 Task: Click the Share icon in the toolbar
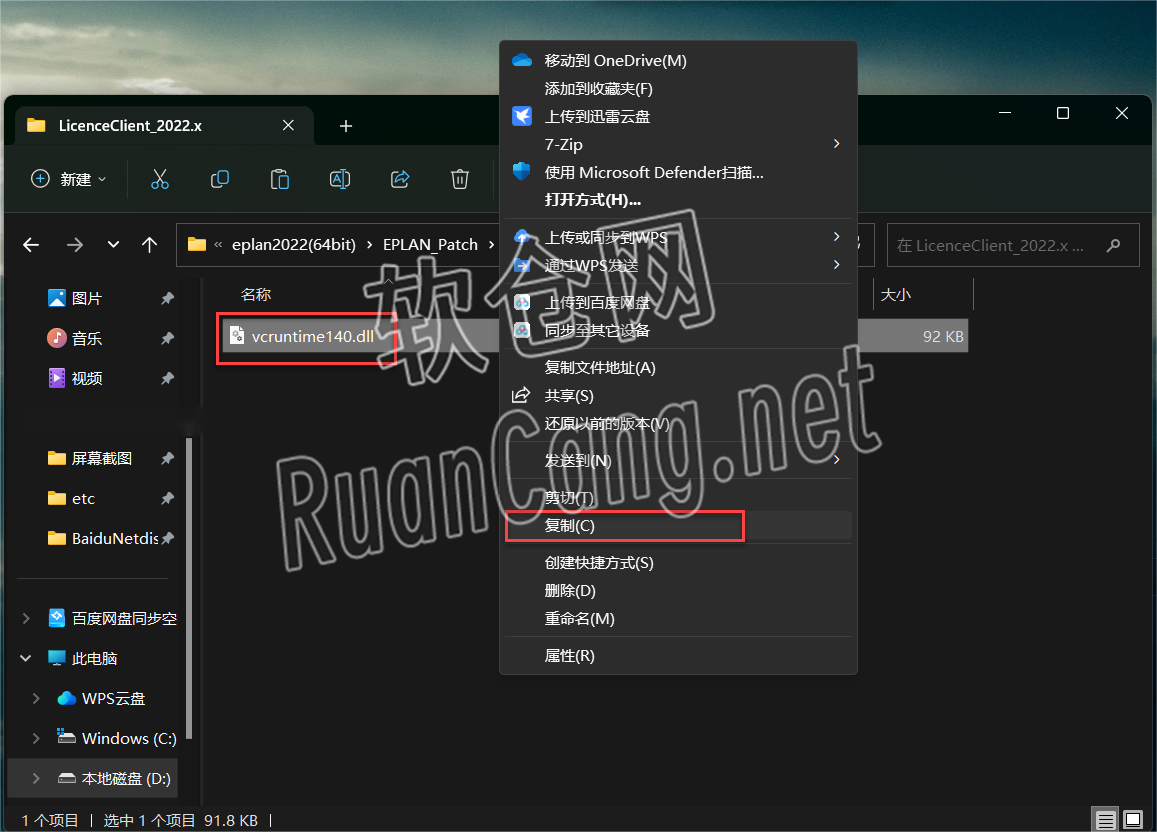399,179
